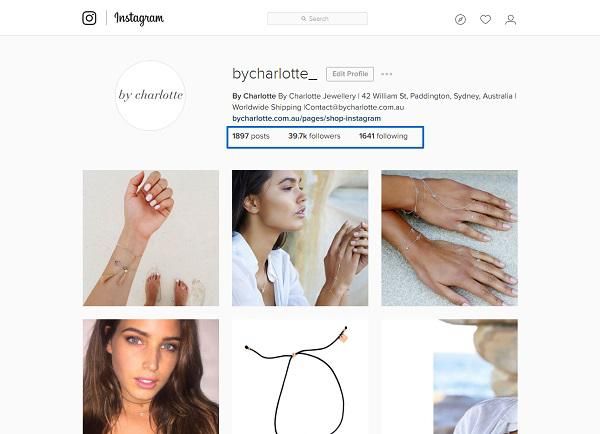Open the woman in white shirt photo
Viewport: 600px width, 434px height.
(x=300, y=238)
